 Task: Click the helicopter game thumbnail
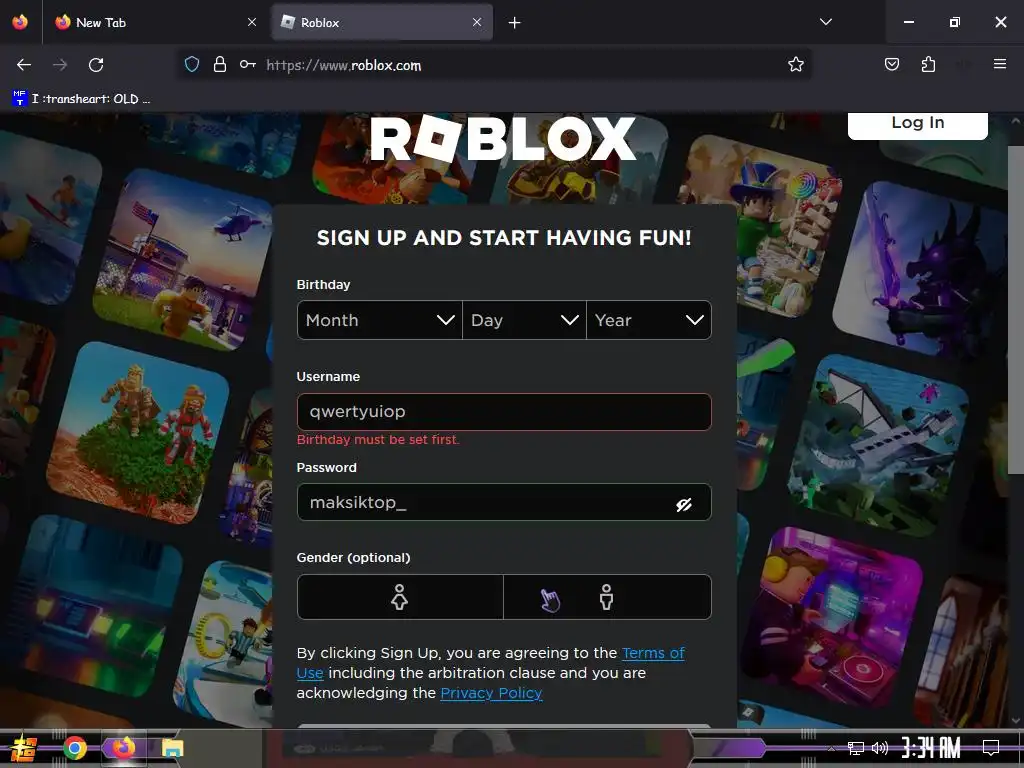point(184,259)
